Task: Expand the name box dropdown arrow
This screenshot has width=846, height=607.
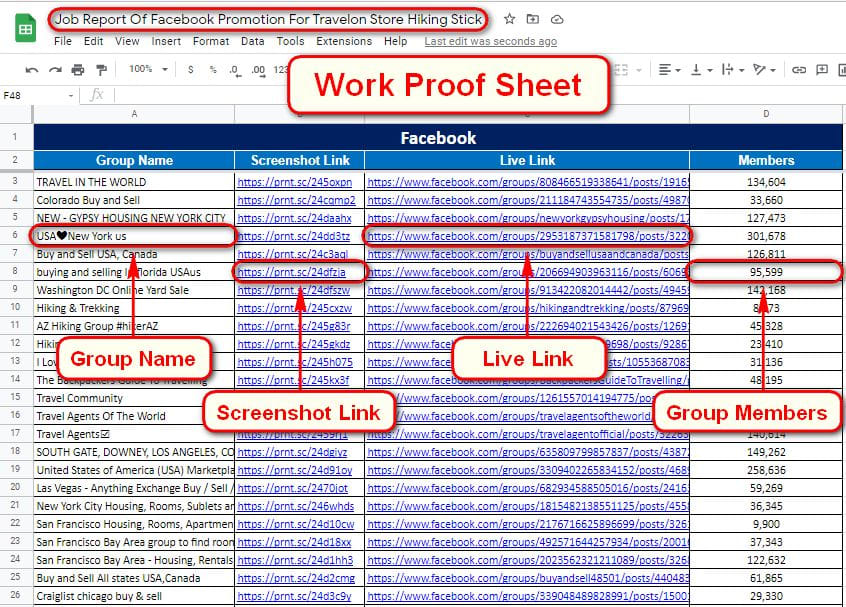Action: (x=71, y=96)
